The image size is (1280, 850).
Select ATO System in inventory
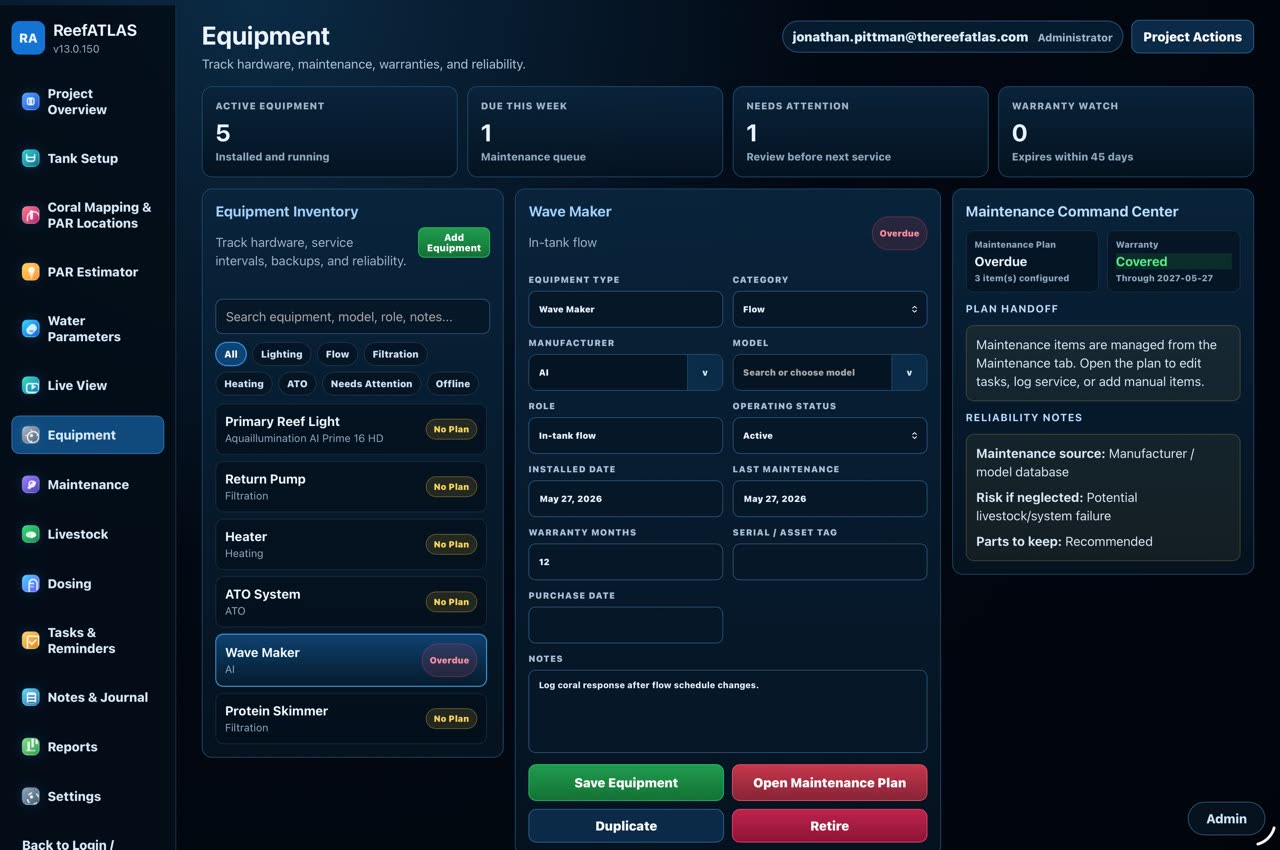[x=351, y=602]
